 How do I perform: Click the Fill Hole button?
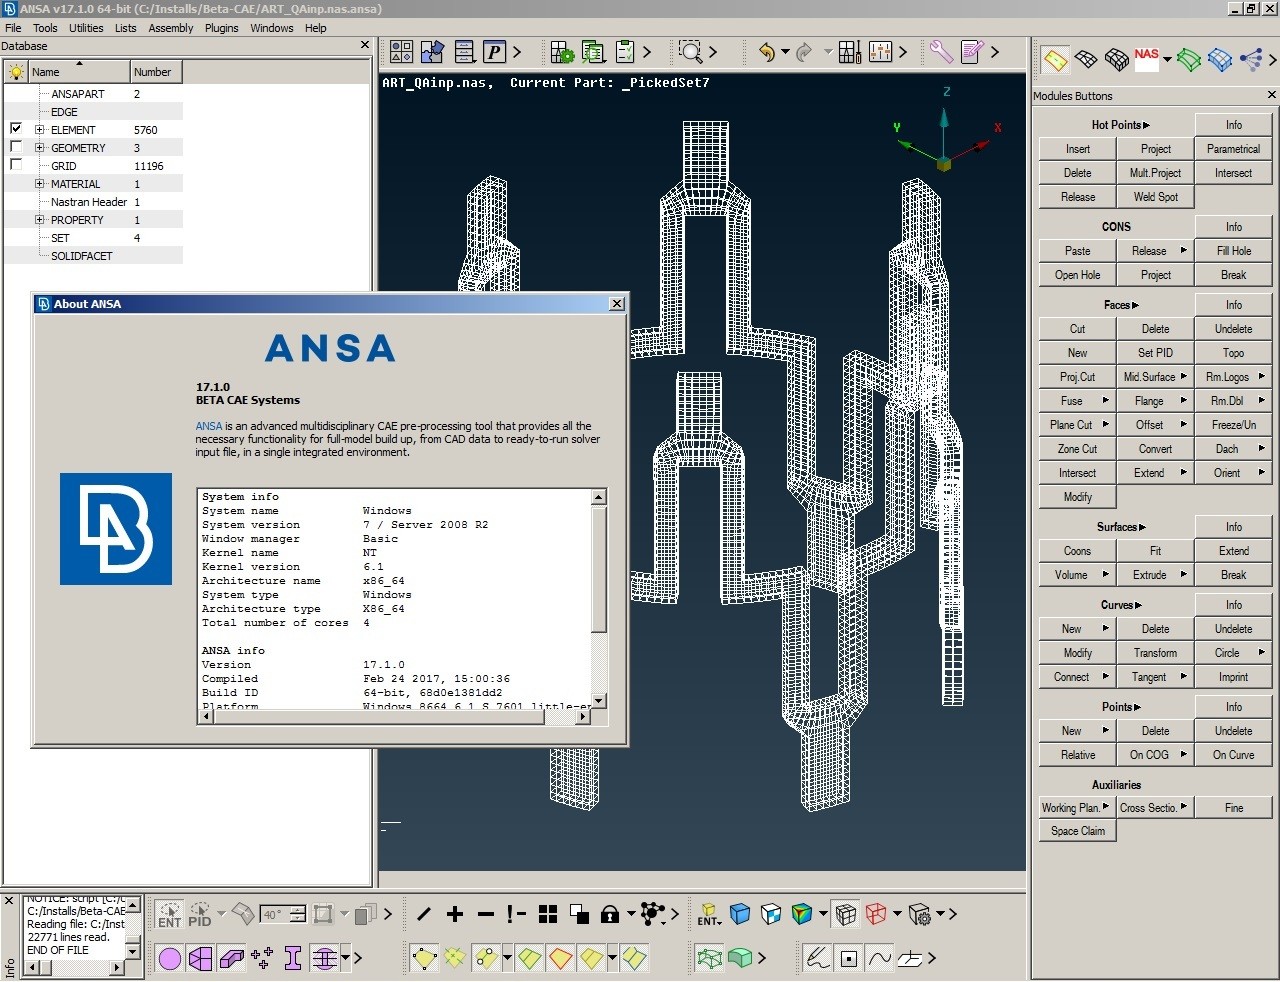[x=1233, y=251]
